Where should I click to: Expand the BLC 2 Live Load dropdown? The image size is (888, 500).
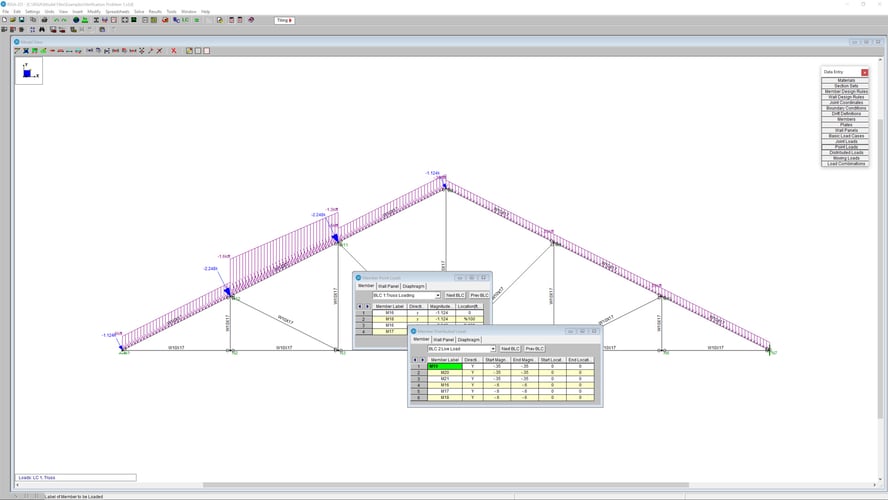coord(493,348)
